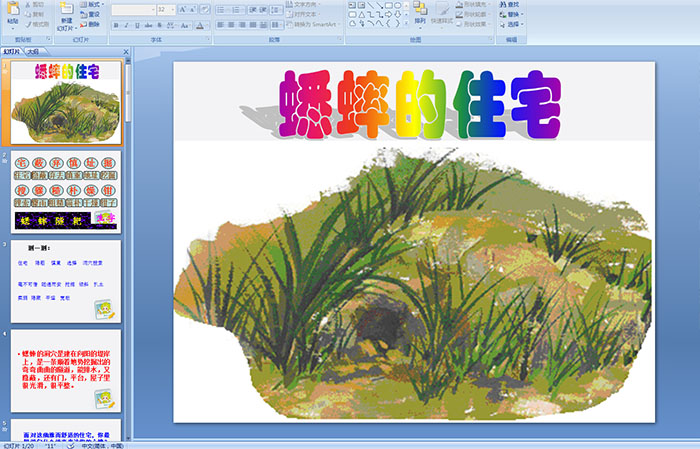
Task: Click the language indicator in the status bar
Action: coord(102,445)
